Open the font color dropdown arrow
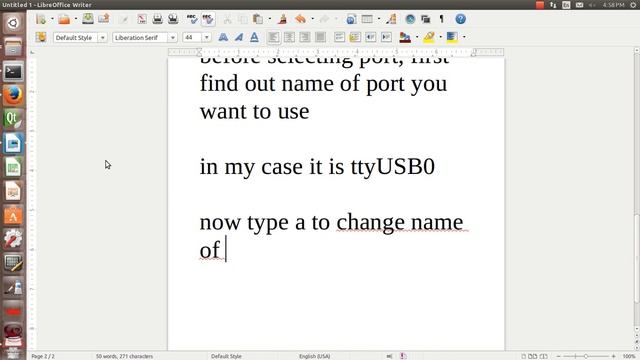 (x=417, y=38)
